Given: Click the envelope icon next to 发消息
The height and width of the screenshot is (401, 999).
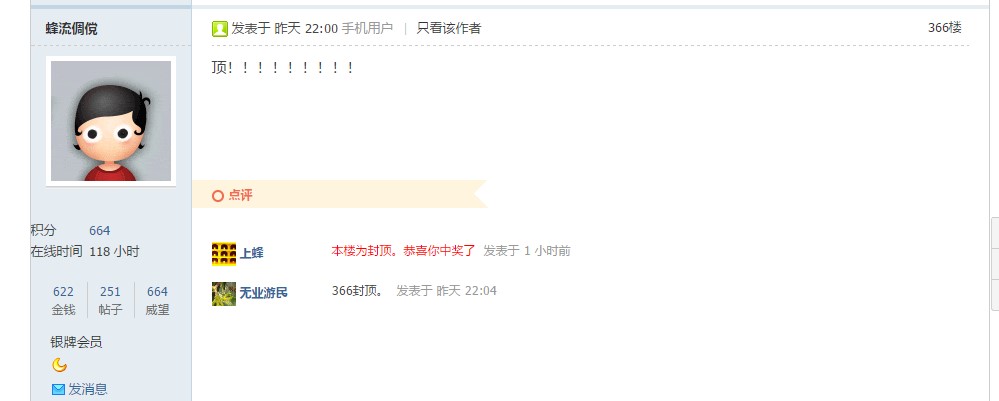Looking at the screenshot, I should coord(58,389).
